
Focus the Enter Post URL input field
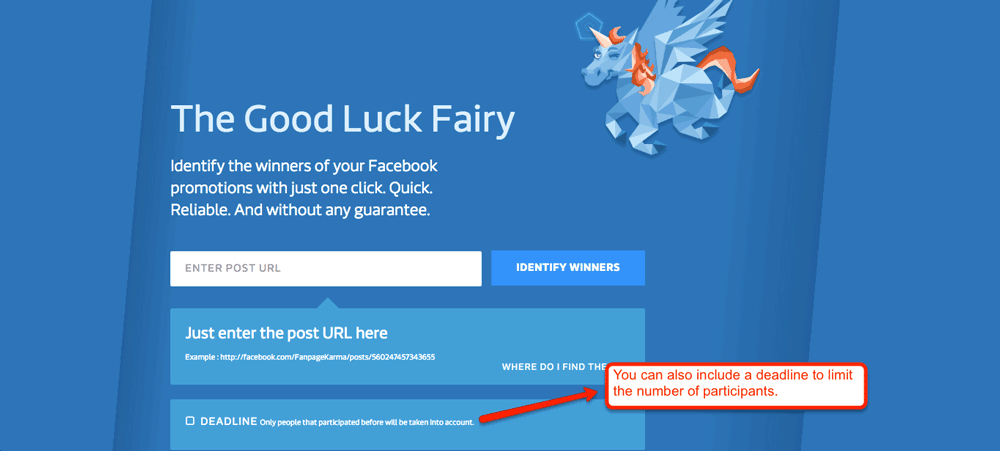click(326, 269)
